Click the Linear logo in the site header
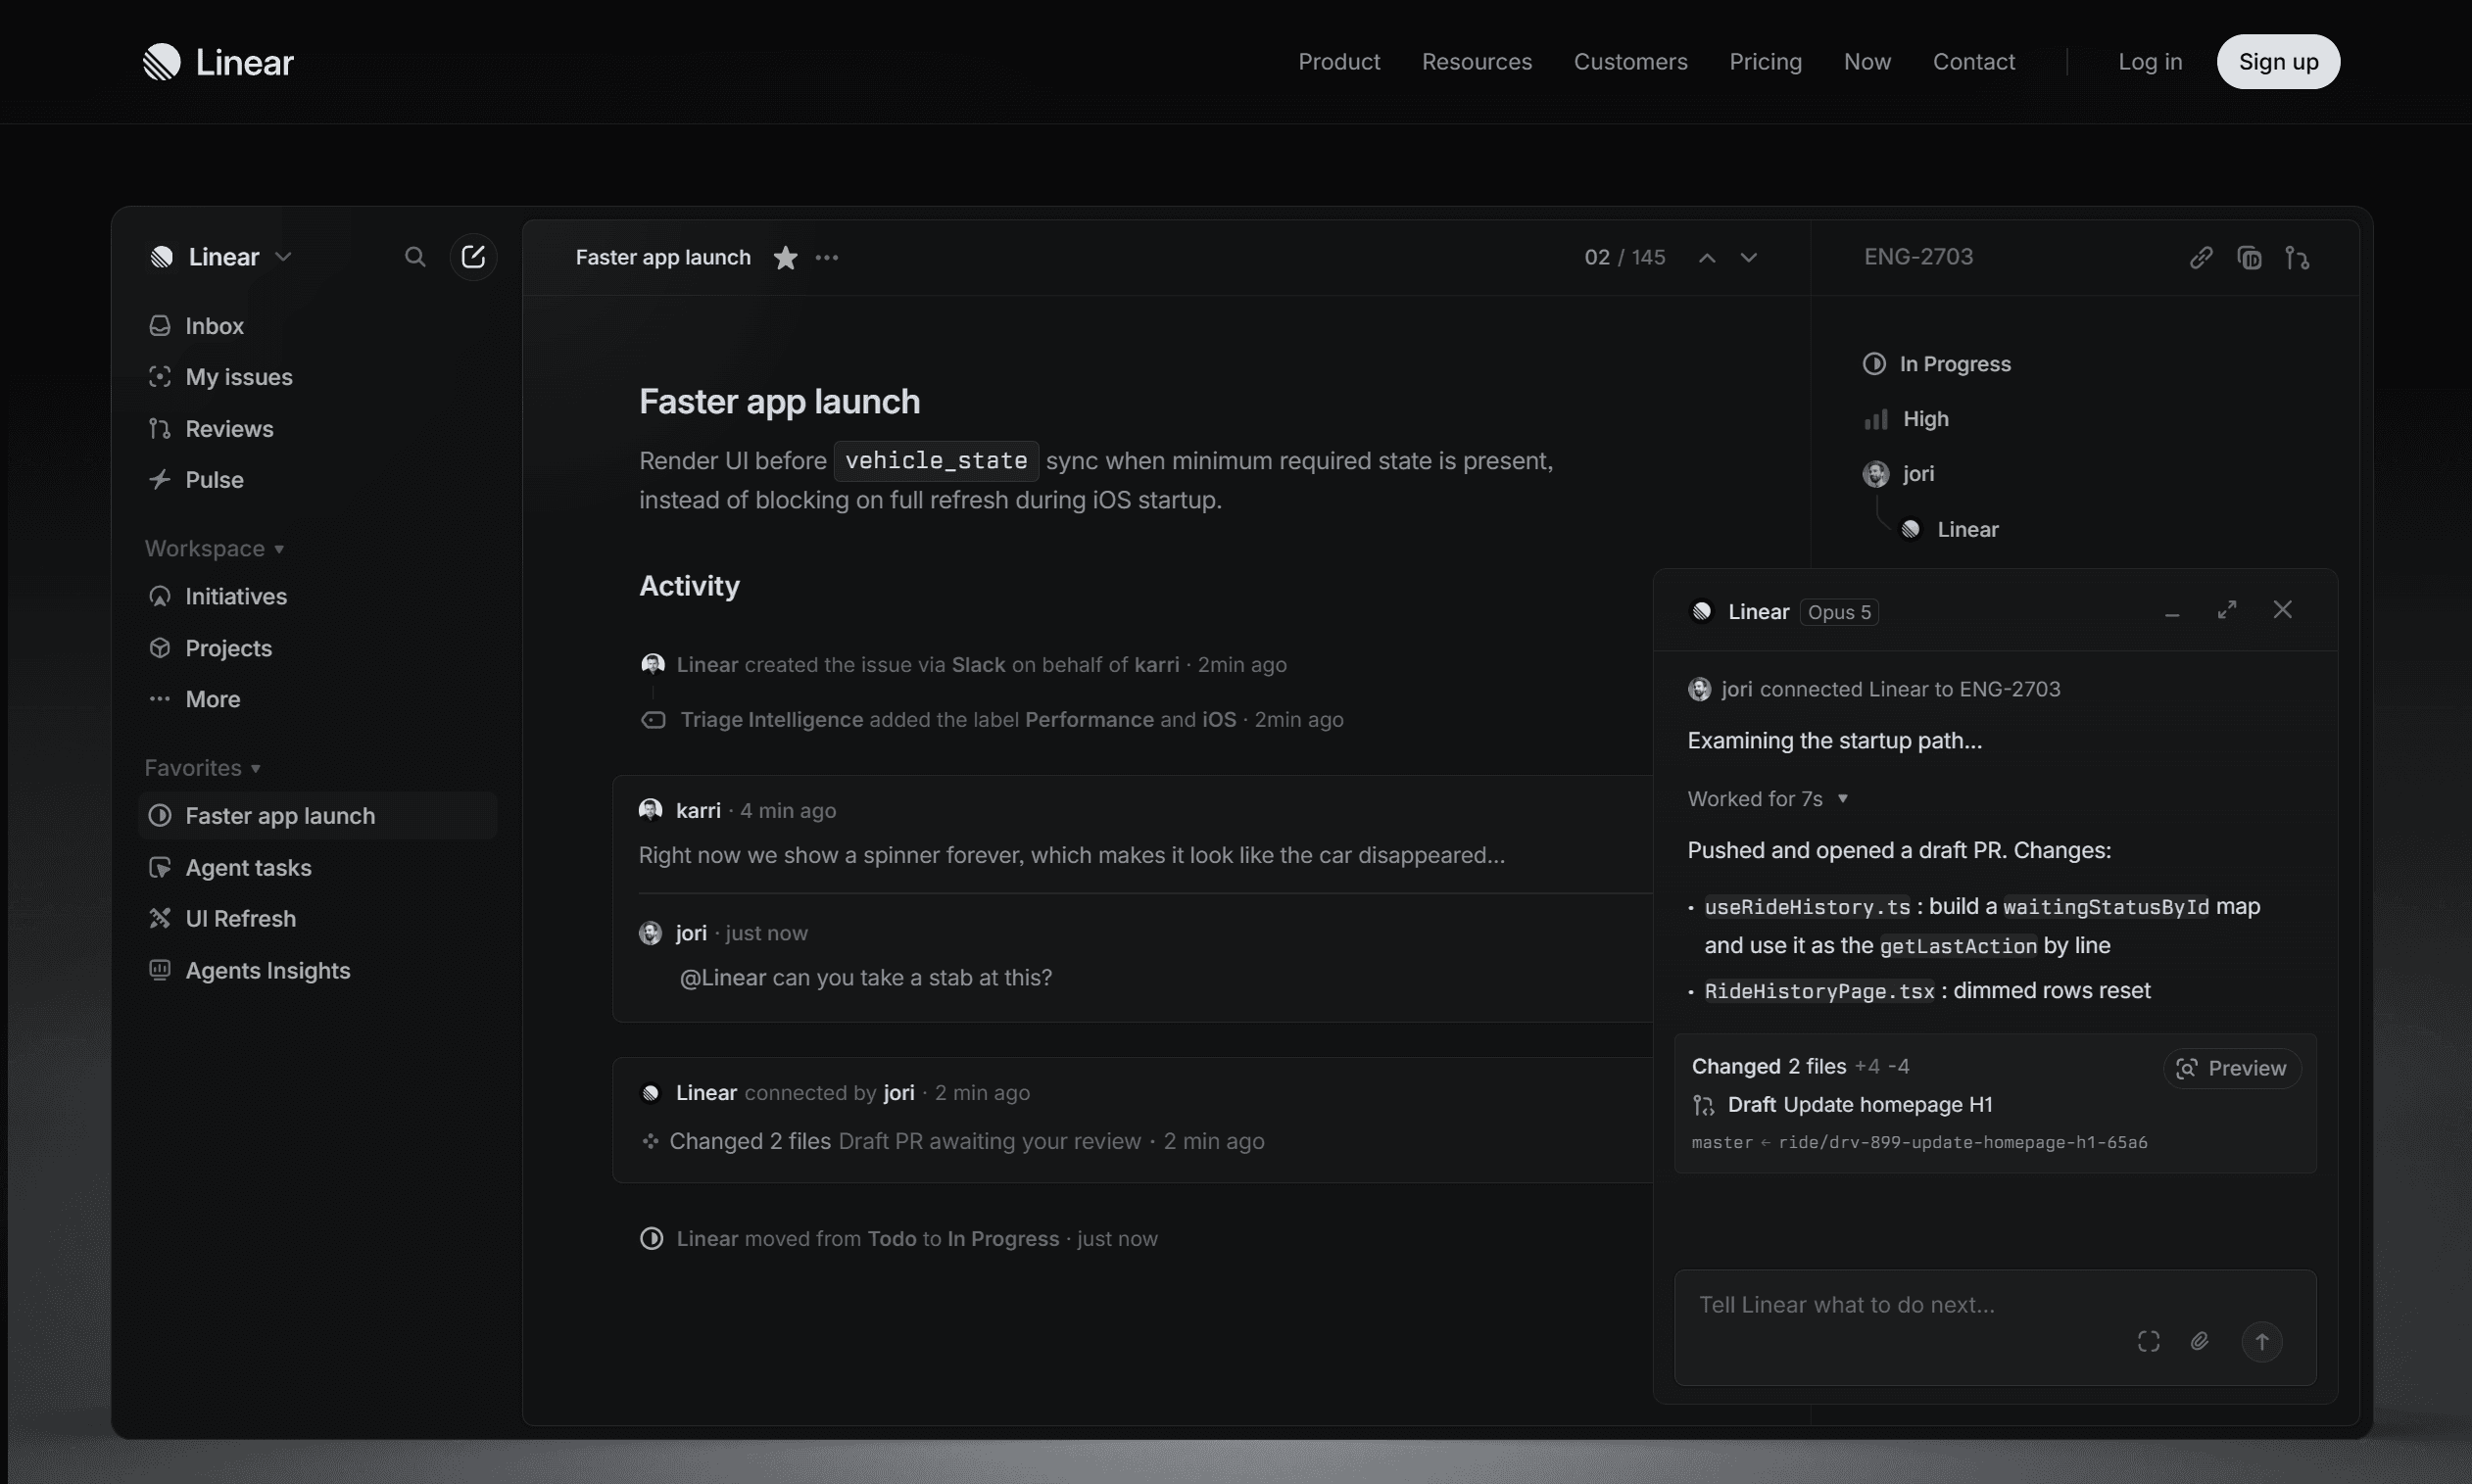Viewport: 2472px width, 1484px height. coord(218,62)
